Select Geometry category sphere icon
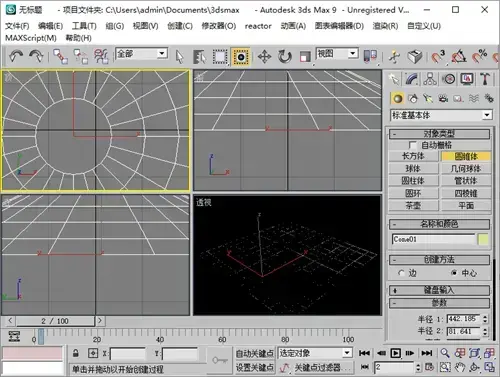Viewport: 500px width, 377px height. click(x=397, y=99)
